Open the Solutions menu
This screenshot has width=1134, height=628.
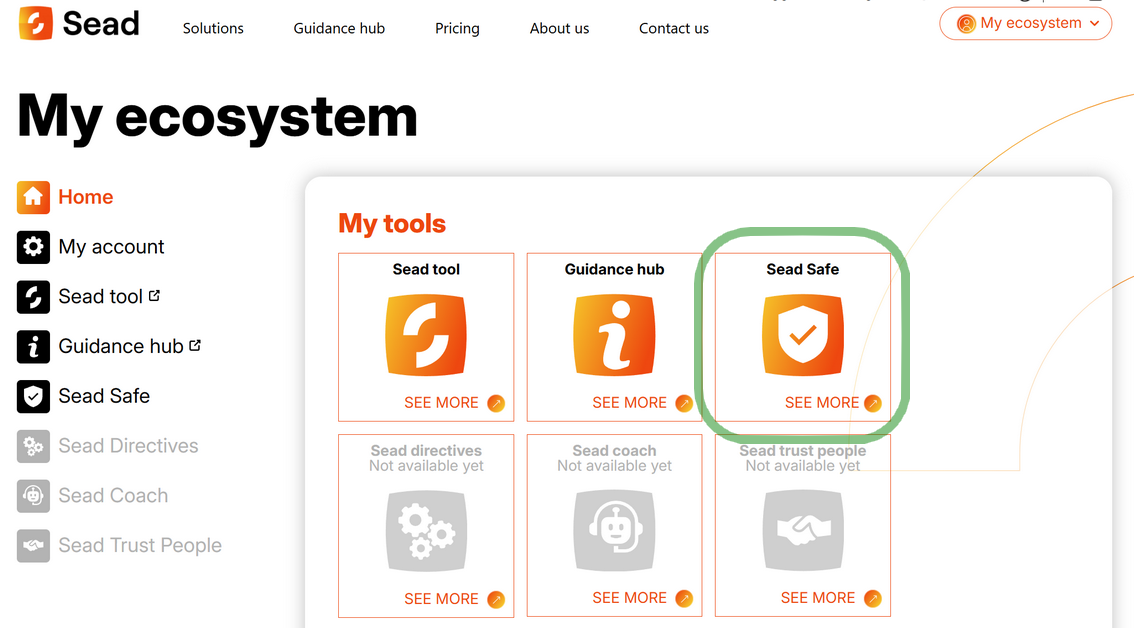pyautogui.click(x=213, y=28)
